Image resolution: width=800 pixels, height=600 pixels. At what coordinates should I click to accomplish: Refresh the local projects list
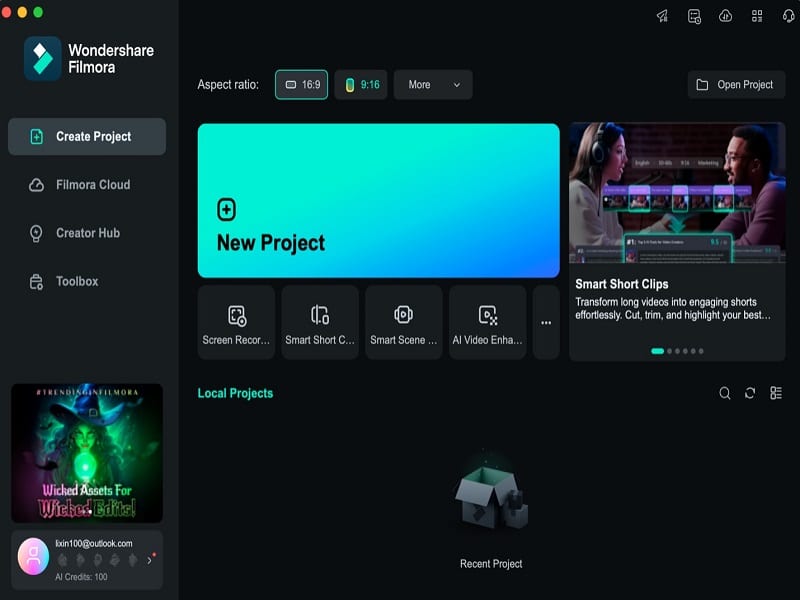tap(750, 393)
